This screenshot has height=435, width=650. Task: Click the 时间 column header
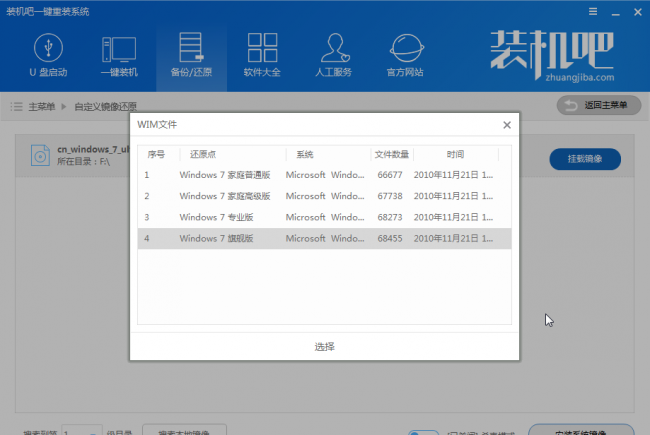click(x=455, y=154)
